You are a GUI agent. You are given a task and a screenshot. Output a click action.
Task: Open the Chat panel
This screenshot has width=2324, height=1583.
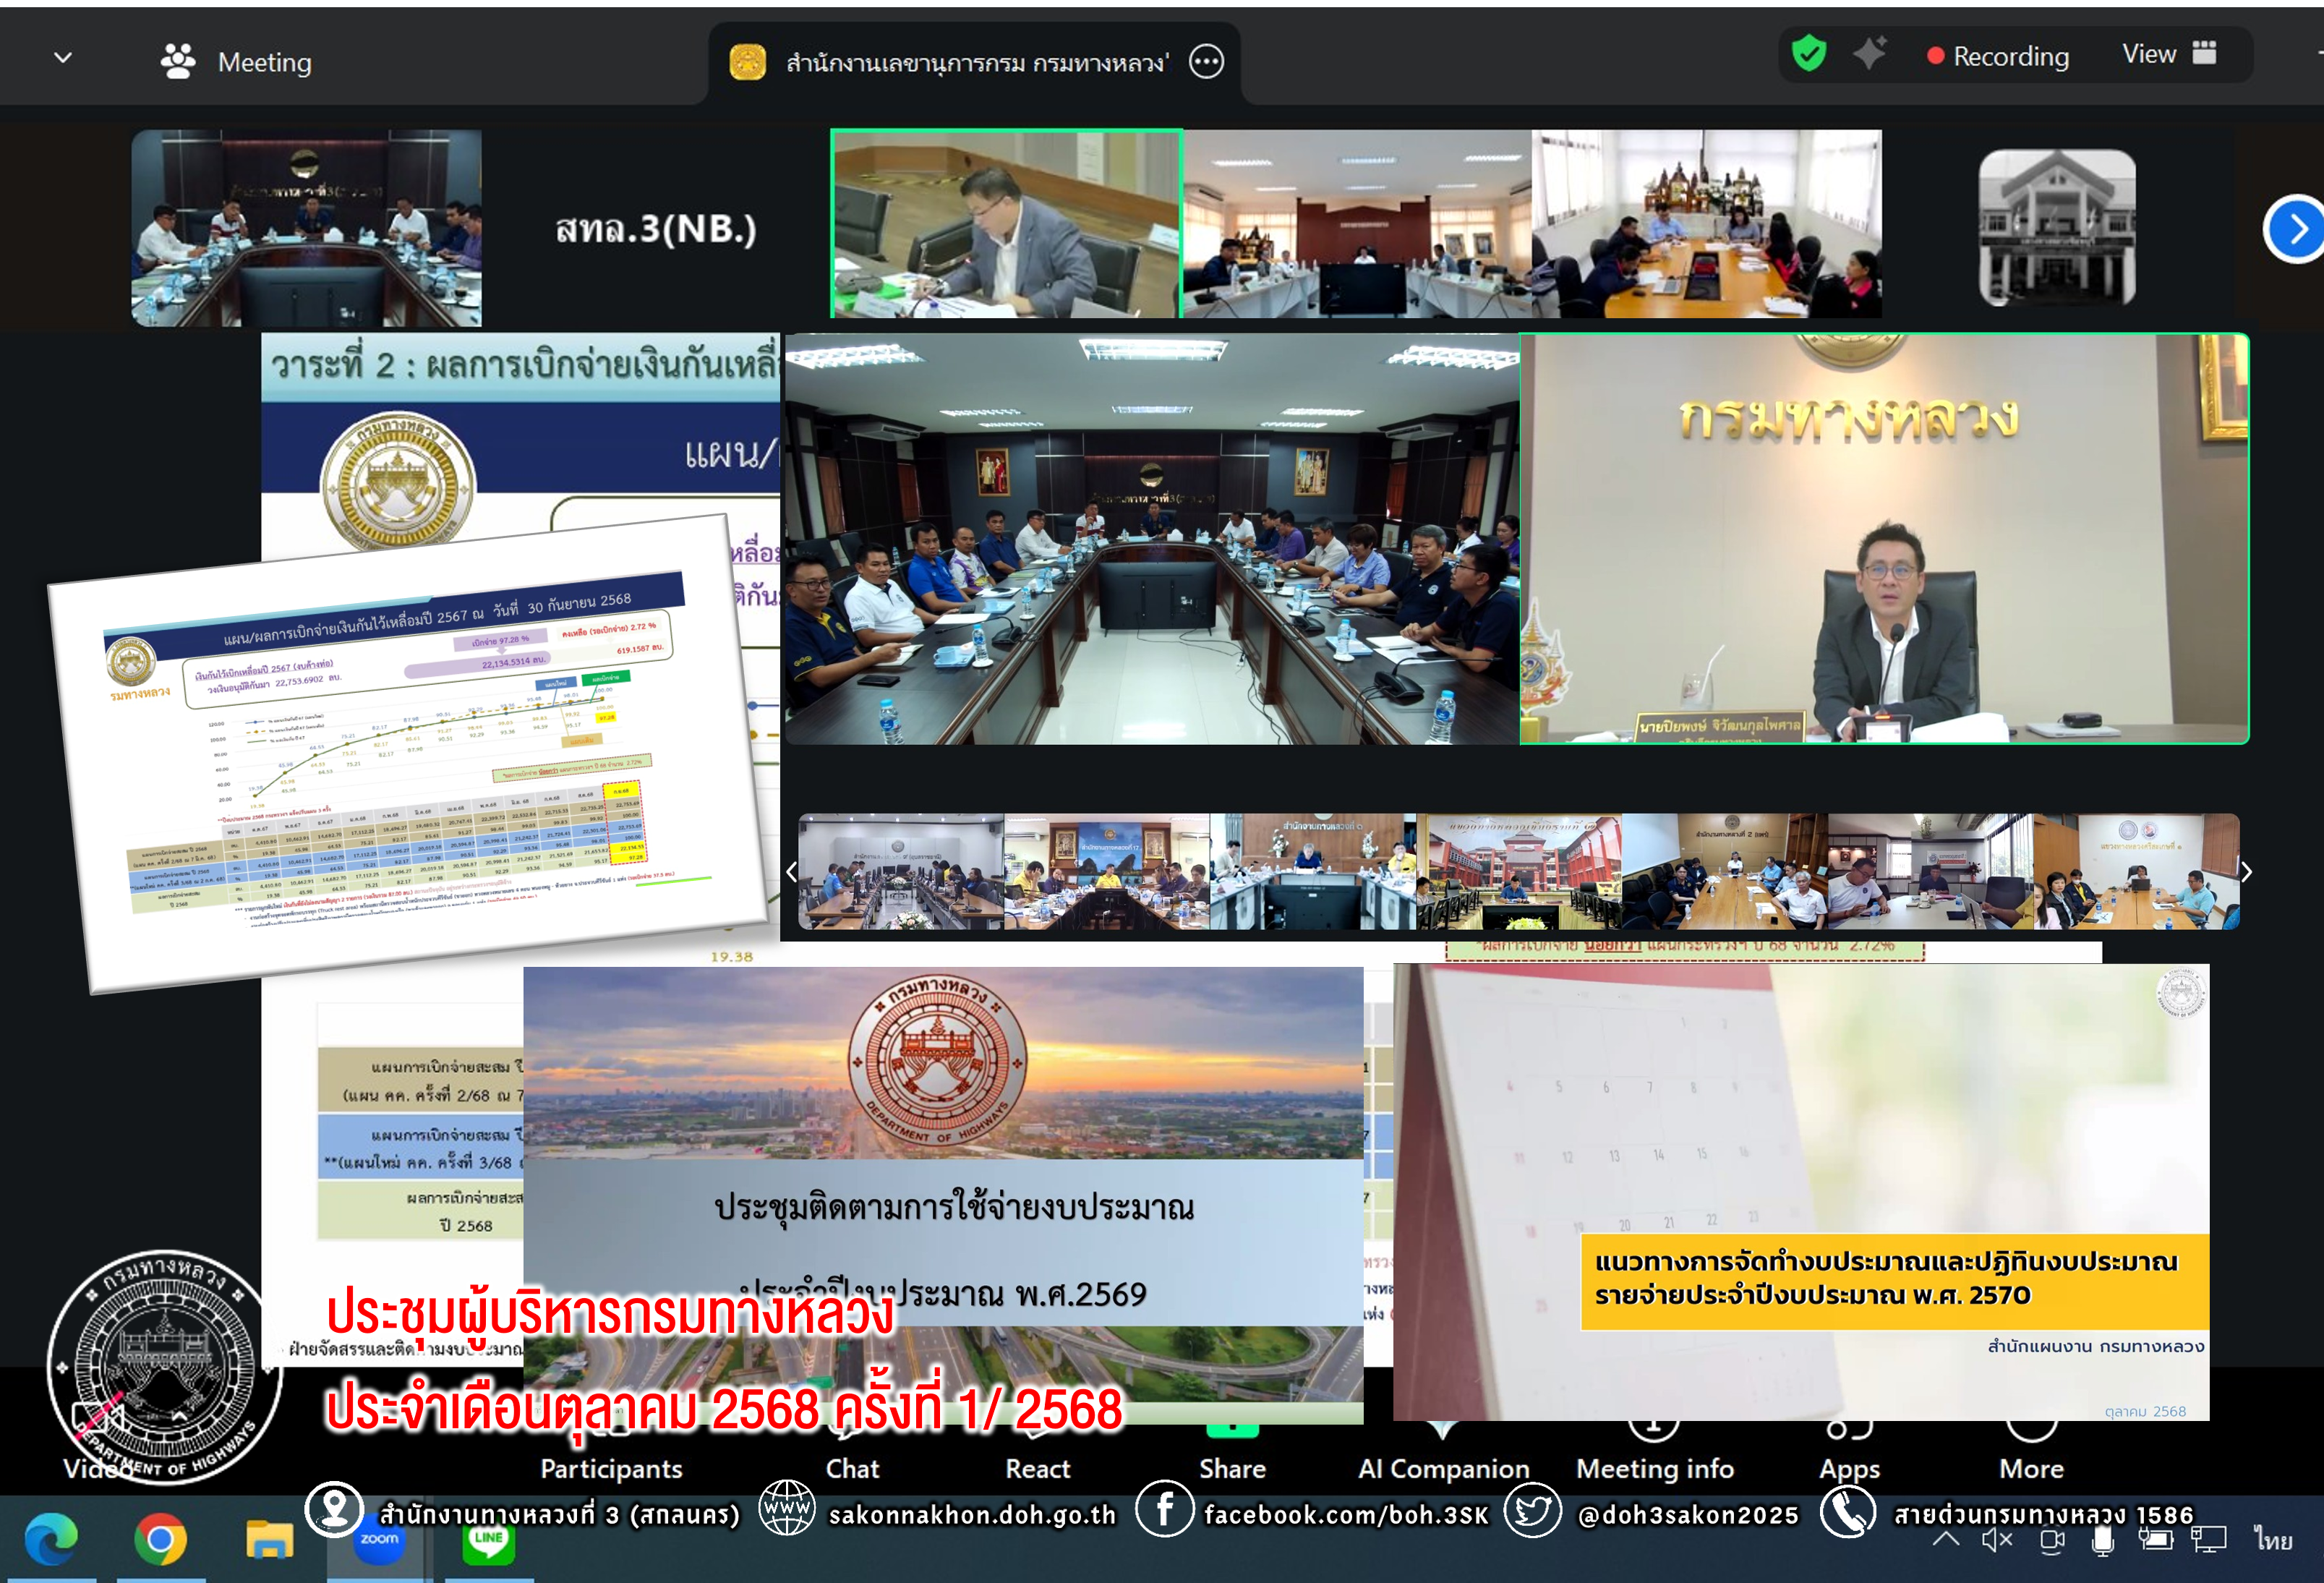852,1467
